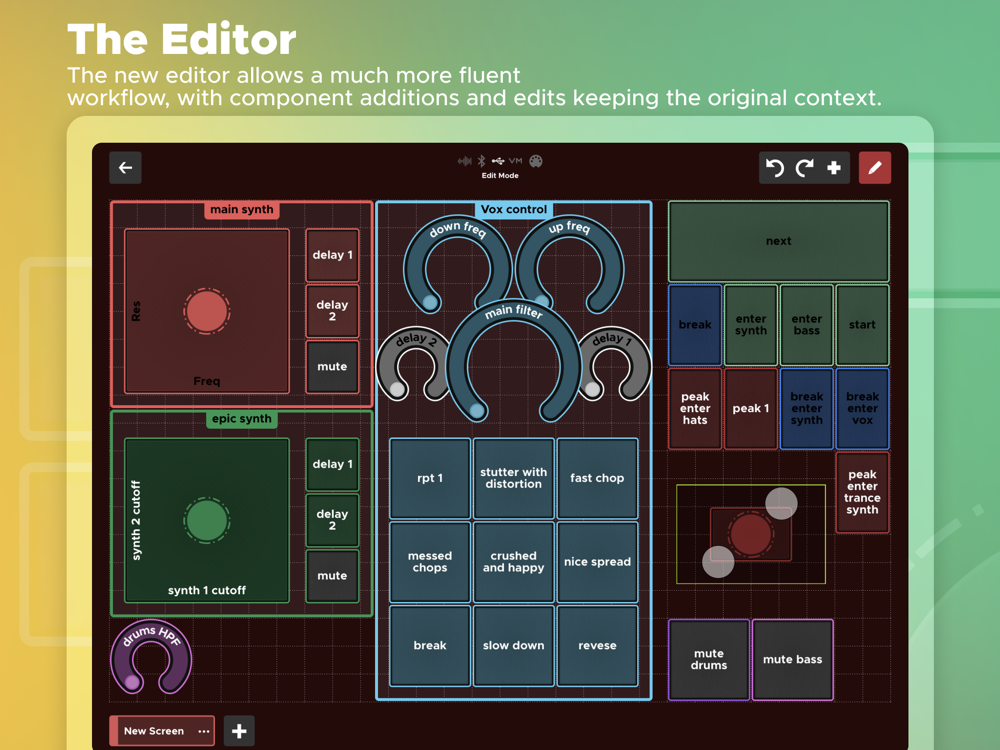
Task: Tap the blue break pad beside enter synth
Action: (695, 325)
